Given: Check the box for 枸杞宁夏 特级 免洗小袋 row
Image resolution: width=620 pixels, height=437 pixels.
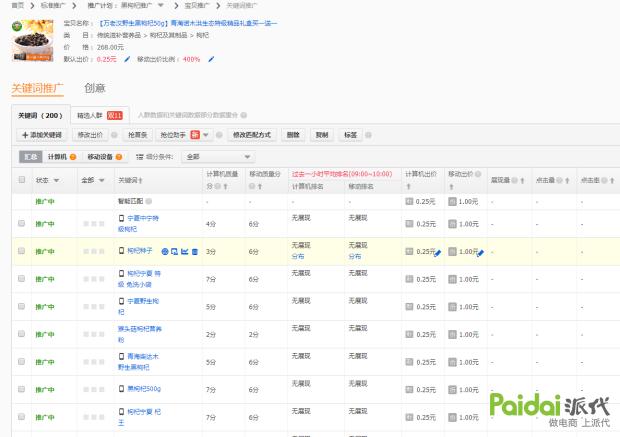Looking at the screenshot, I should 22,279.
